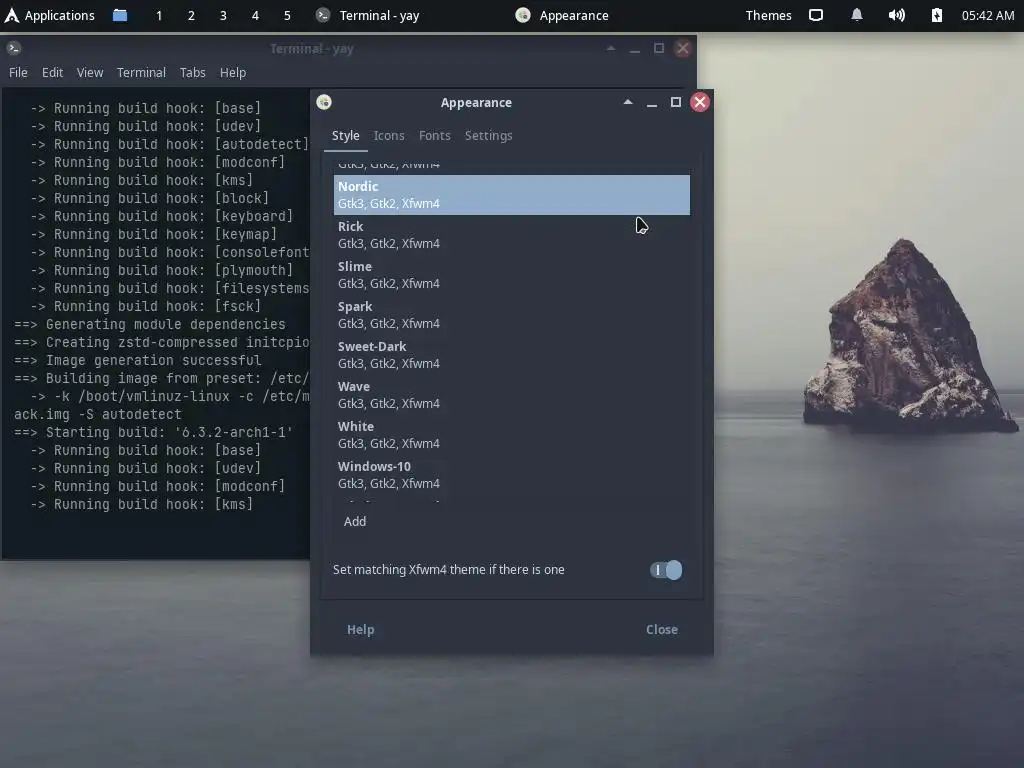
Task: Click Appearance icon in taskbar
Action: pyautogui.click(x=522, y=15)
